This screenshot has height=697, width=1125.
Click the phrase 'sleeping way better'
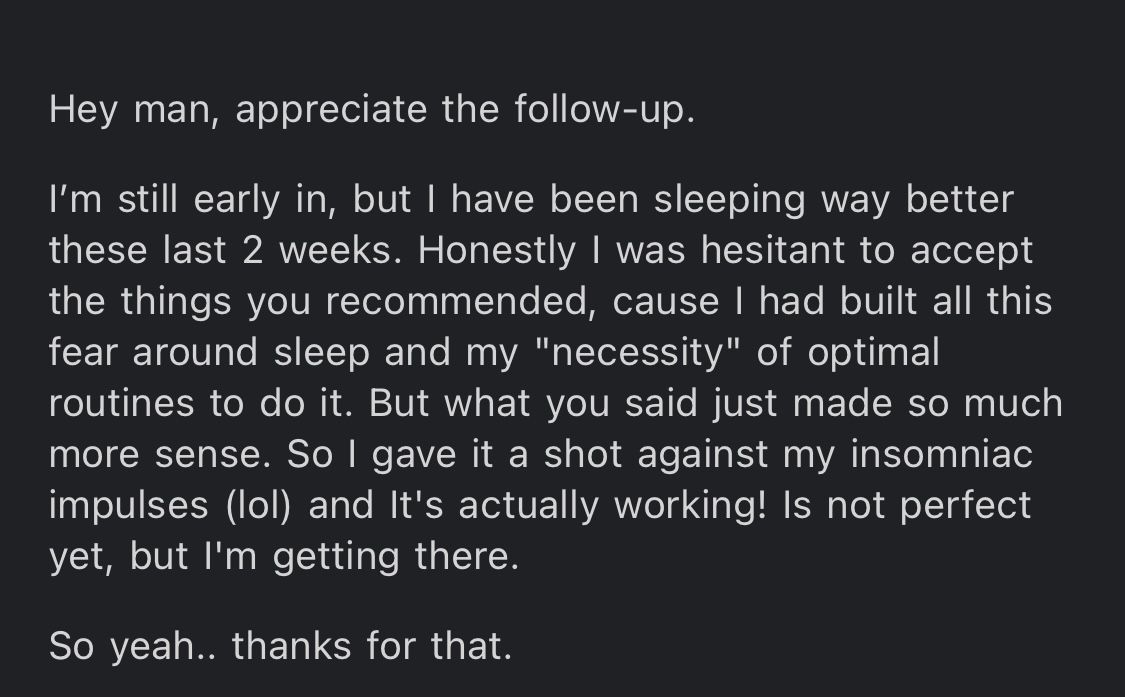pos(834,201)
